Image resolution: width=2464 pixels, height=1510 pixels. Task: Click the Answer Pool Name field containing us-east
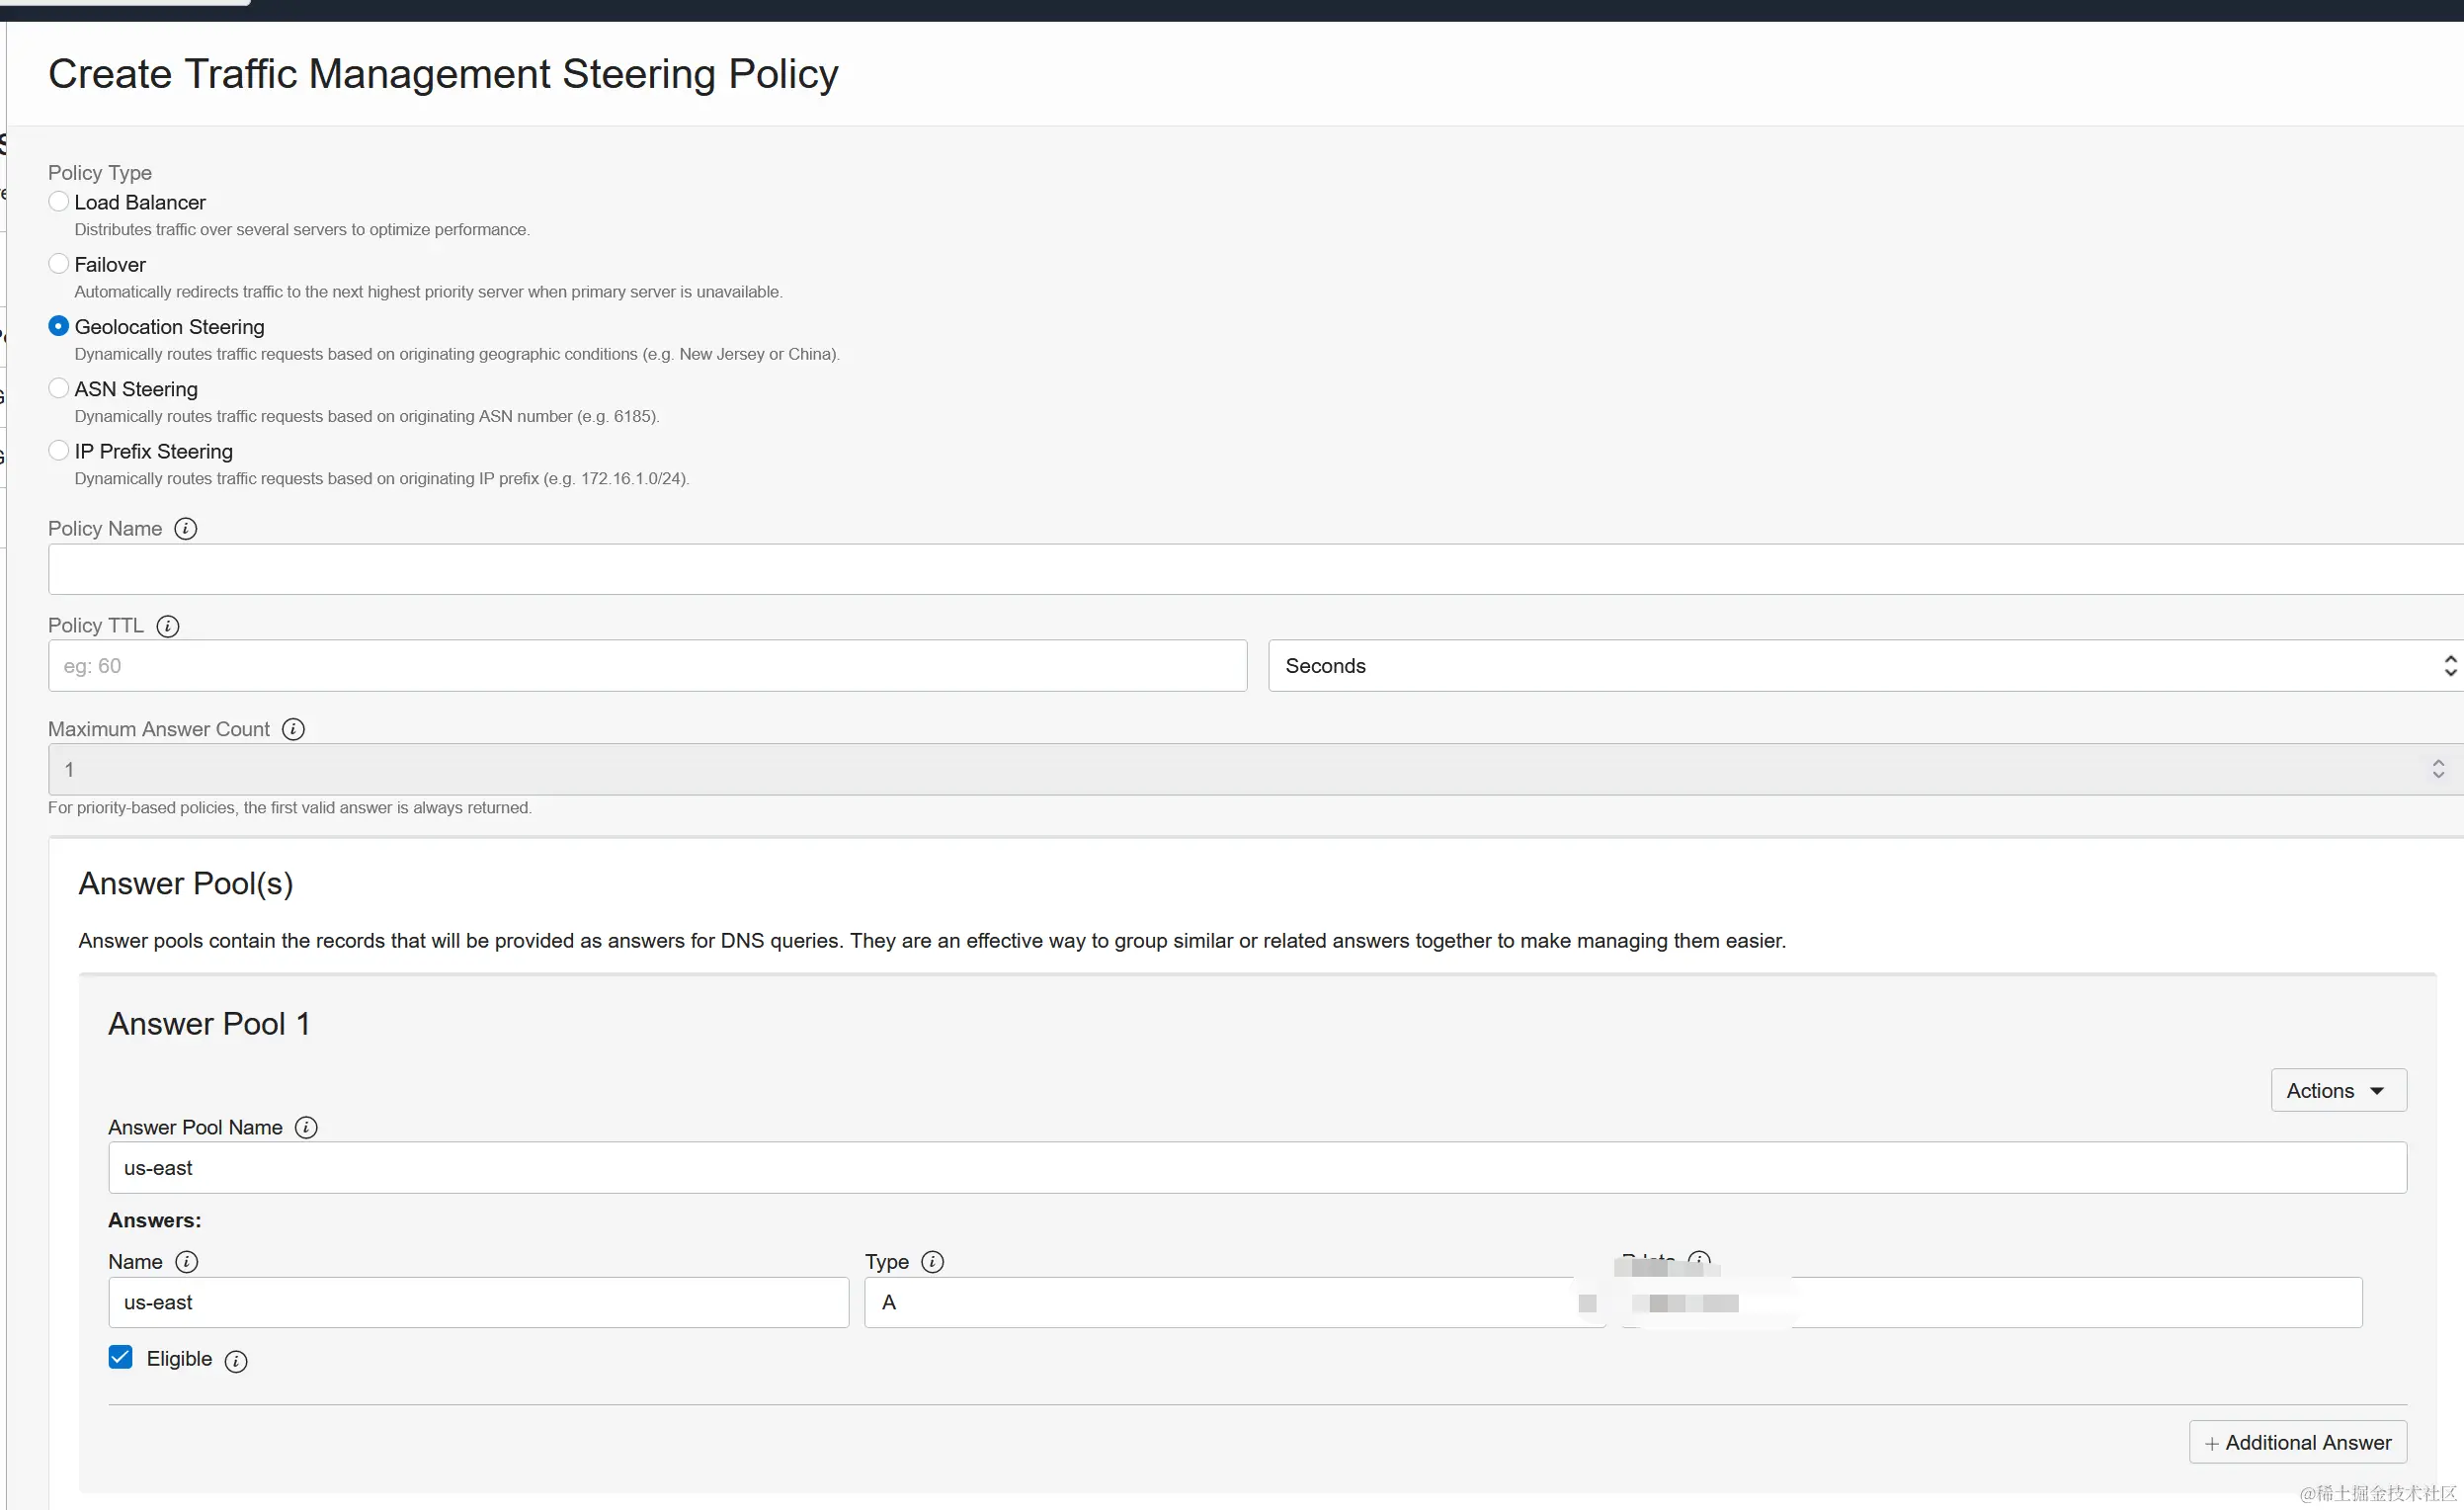[1256, 1167]
